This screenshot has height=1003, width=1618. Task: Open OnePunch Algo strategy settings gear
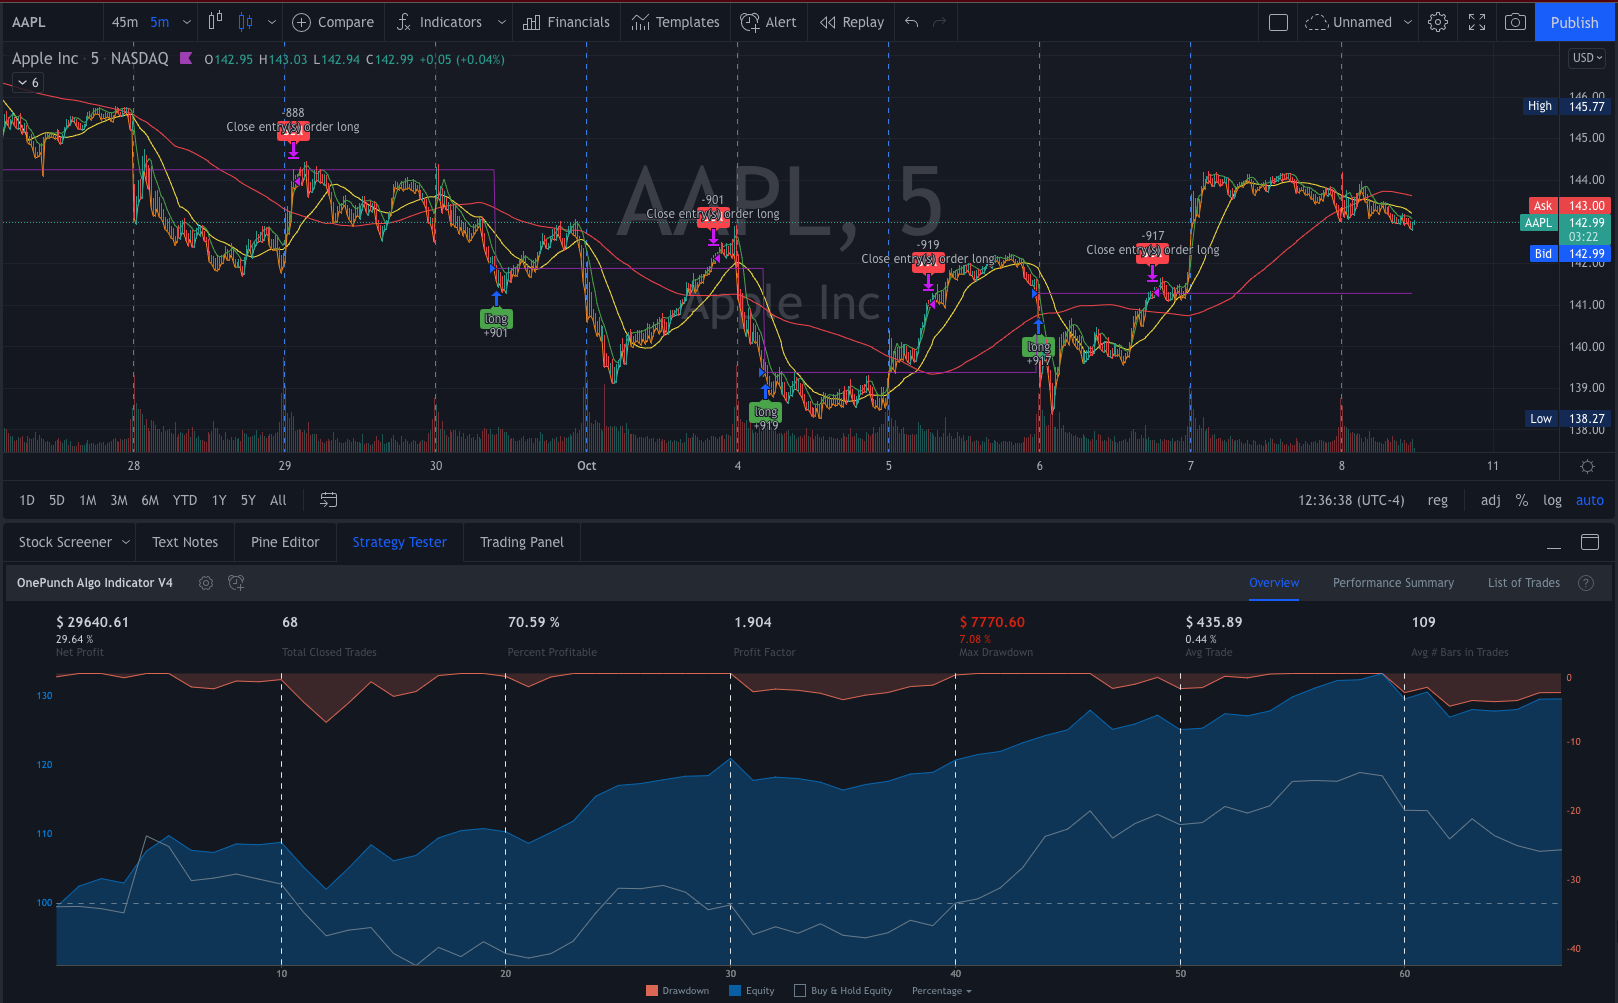click(x=206, y=583)
